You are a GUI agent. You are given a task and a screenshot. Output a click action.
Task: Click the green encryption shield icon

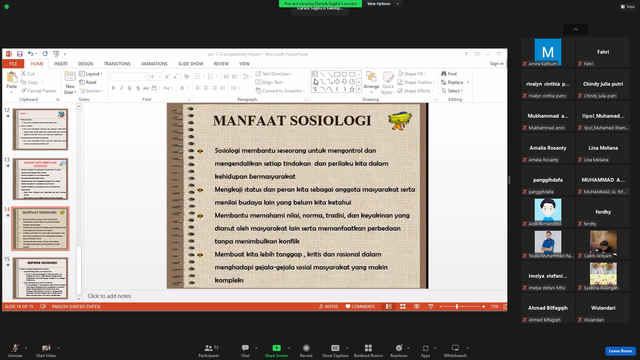(x=7, y=7)
